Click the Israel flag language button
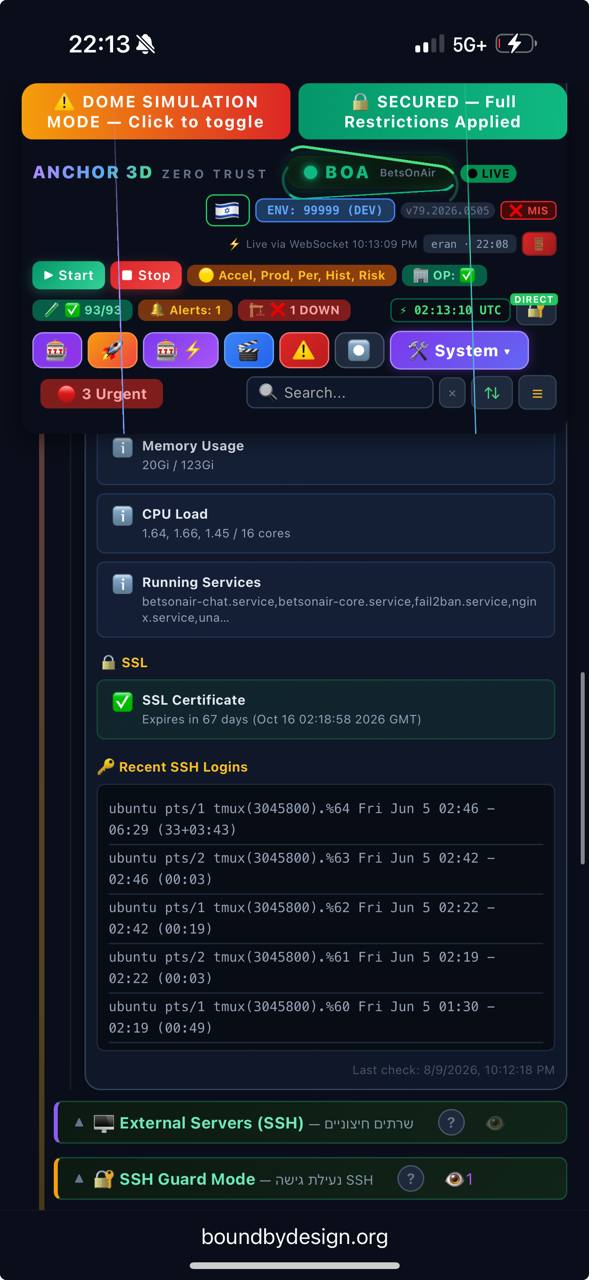This screenshot has width=589, height=1280. click(227, 210)
